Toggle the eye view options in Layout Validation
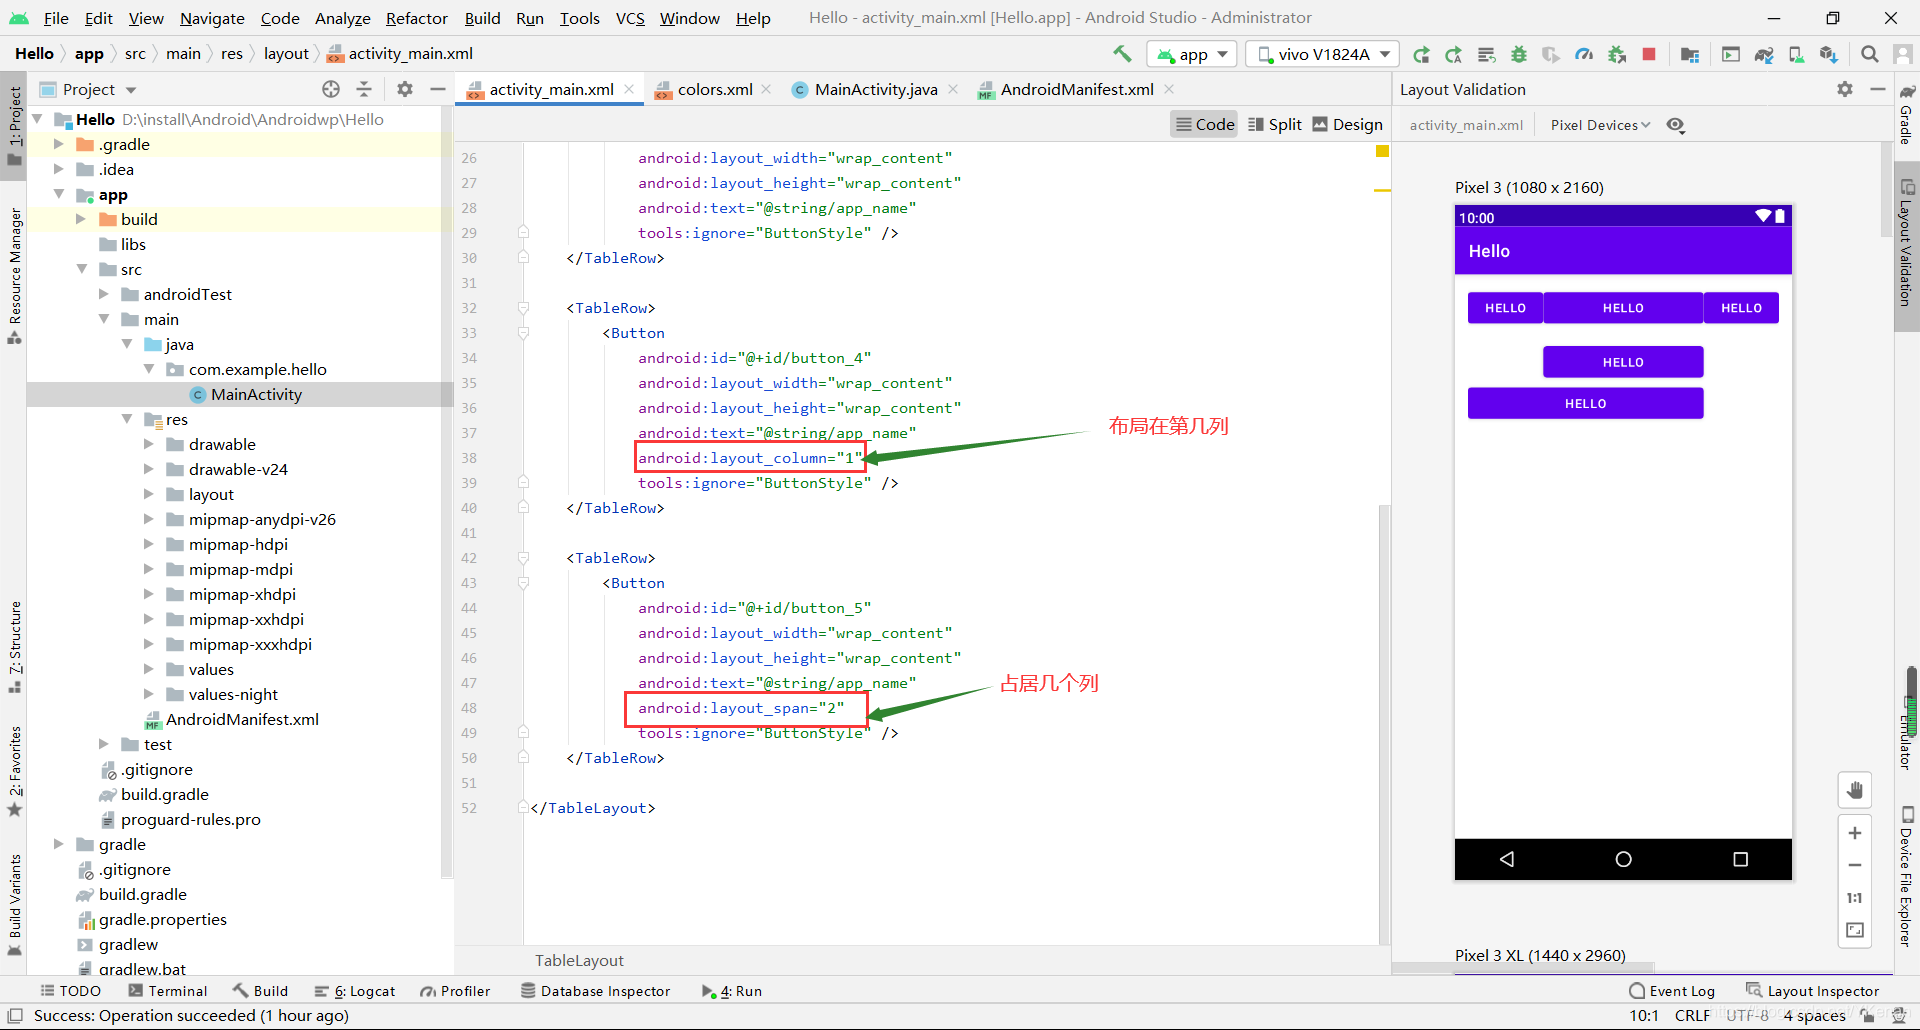Screen dimensions: 1920x1030 pyautogui.click(x=1676, y=125)
